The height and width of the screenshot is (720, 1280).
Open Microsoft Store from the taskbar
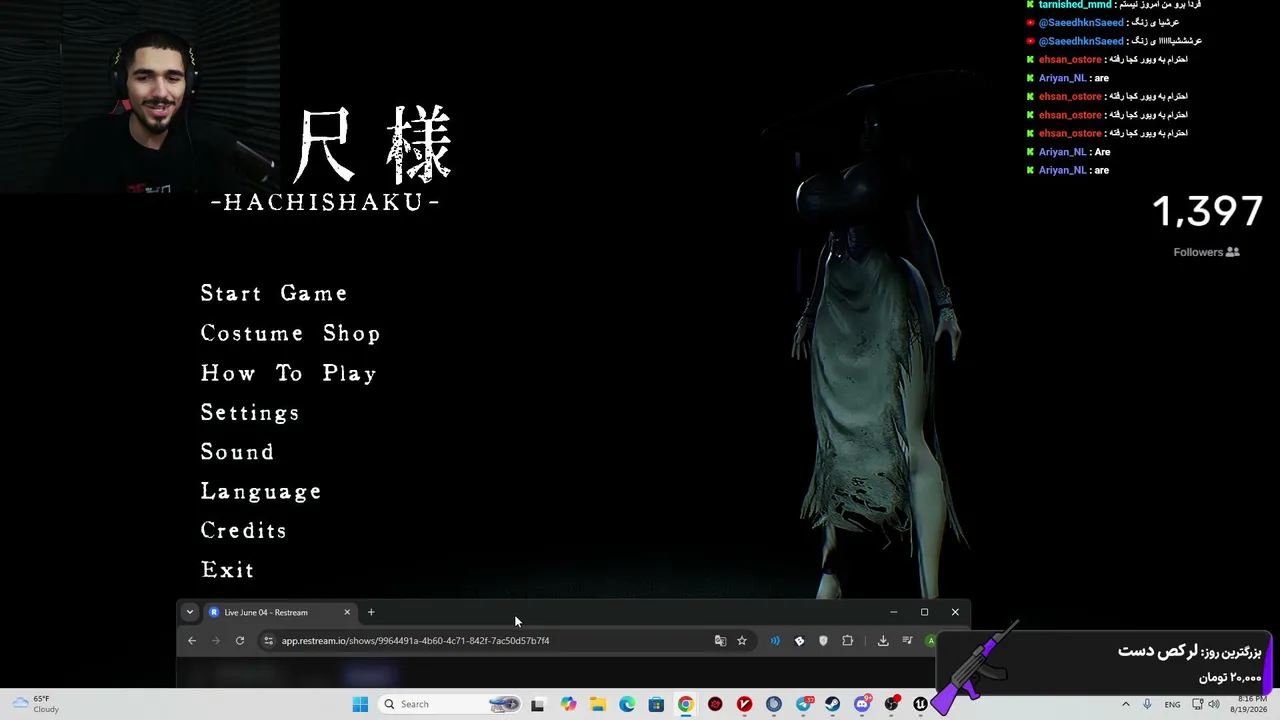coord(656,704)
